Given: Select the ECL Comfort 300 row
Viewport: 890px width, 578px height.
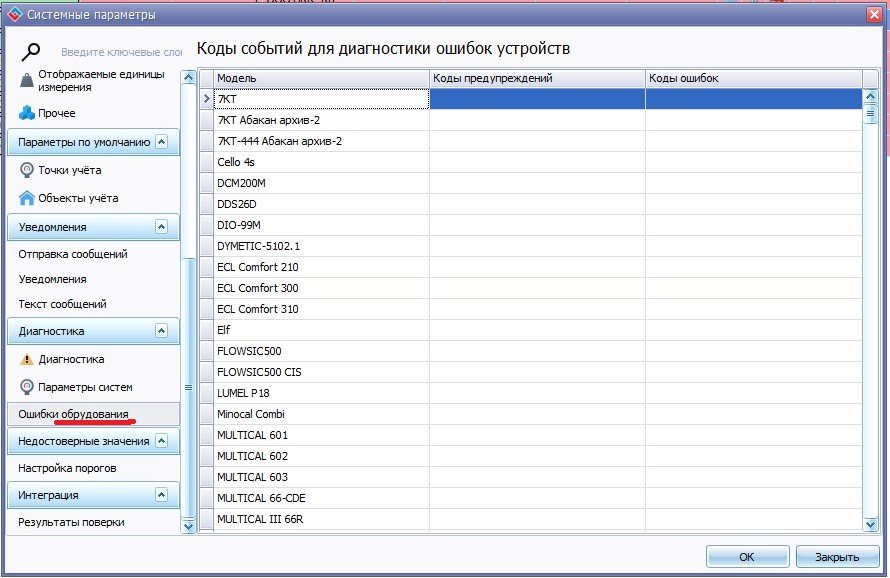Looking at the screenshot, I should (531, 288).
